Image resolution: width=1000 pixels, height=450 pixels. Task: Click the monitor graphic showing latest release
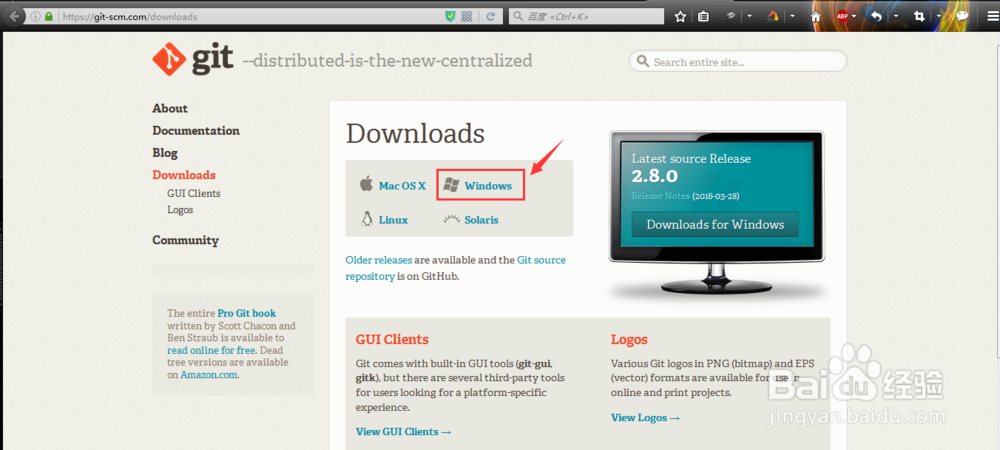pyautogui.click(x=716, y=214)
